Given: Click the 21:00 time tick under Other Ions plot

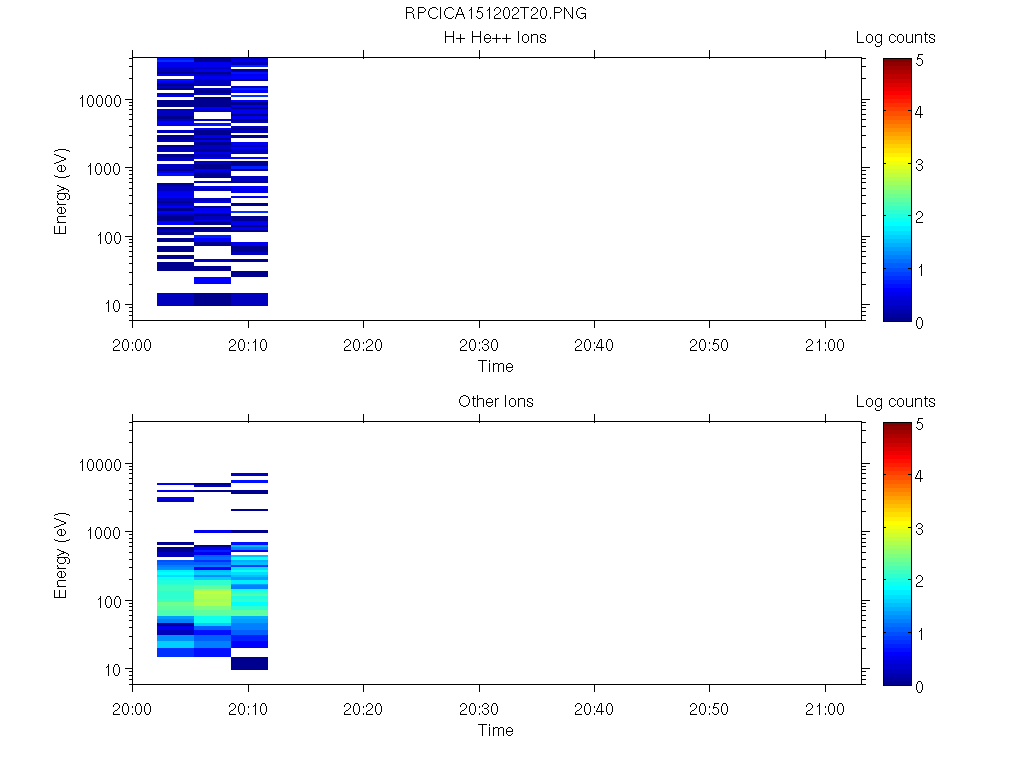Looking at the screenshot, I should tap(825, 709).
